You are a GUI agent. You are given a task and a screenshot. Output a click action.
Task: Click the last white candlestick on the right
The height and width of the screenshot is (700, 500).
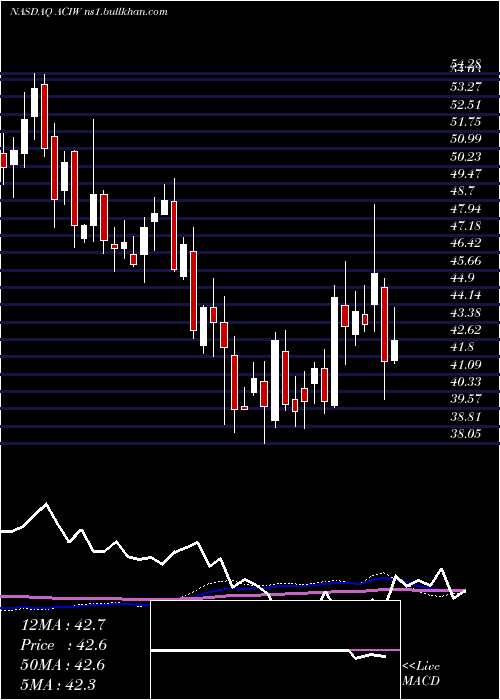395,350
